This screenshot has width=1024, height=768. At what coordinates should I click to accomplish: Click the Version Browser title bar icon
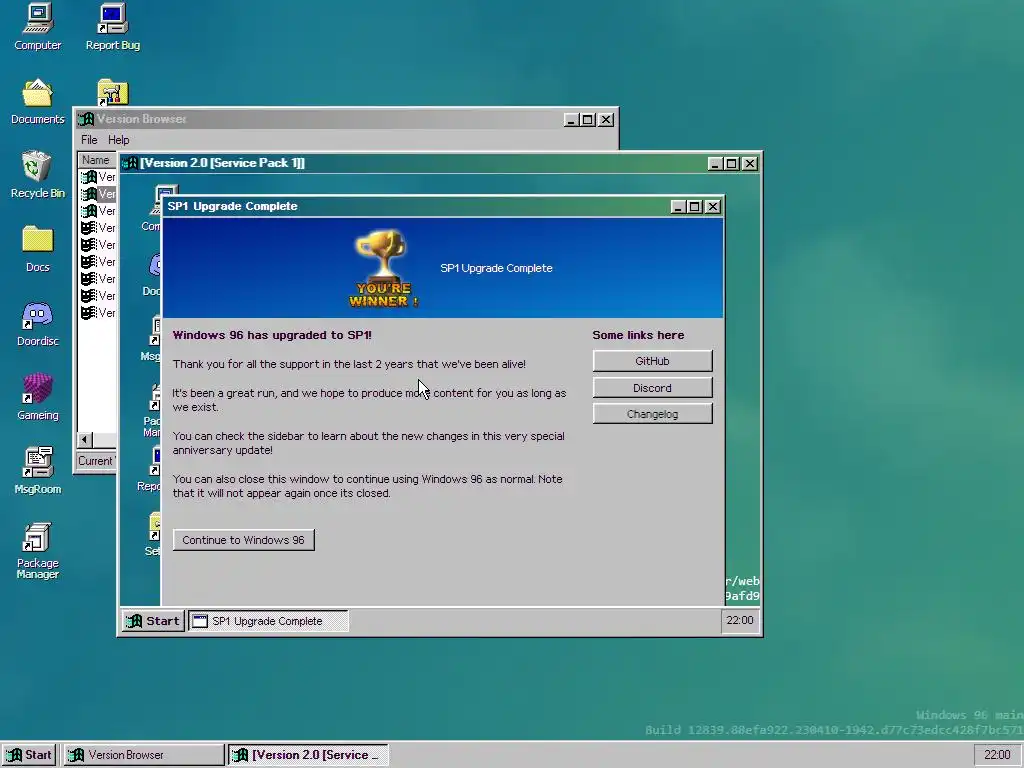[86, 120]
